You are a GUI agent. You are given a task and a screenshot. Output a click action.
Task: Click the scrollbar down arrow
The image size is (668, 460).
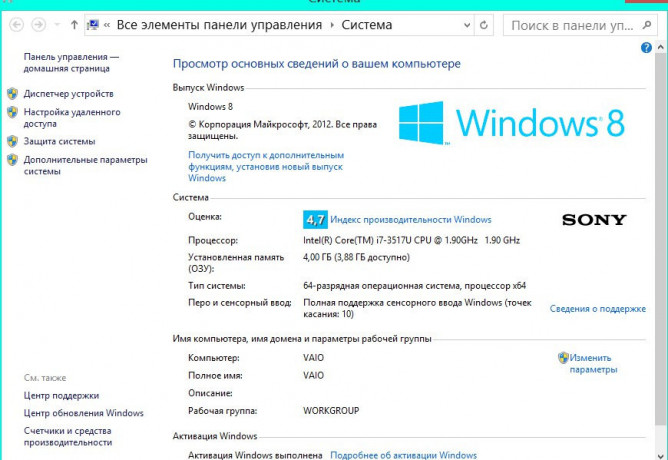pos(660,455)
